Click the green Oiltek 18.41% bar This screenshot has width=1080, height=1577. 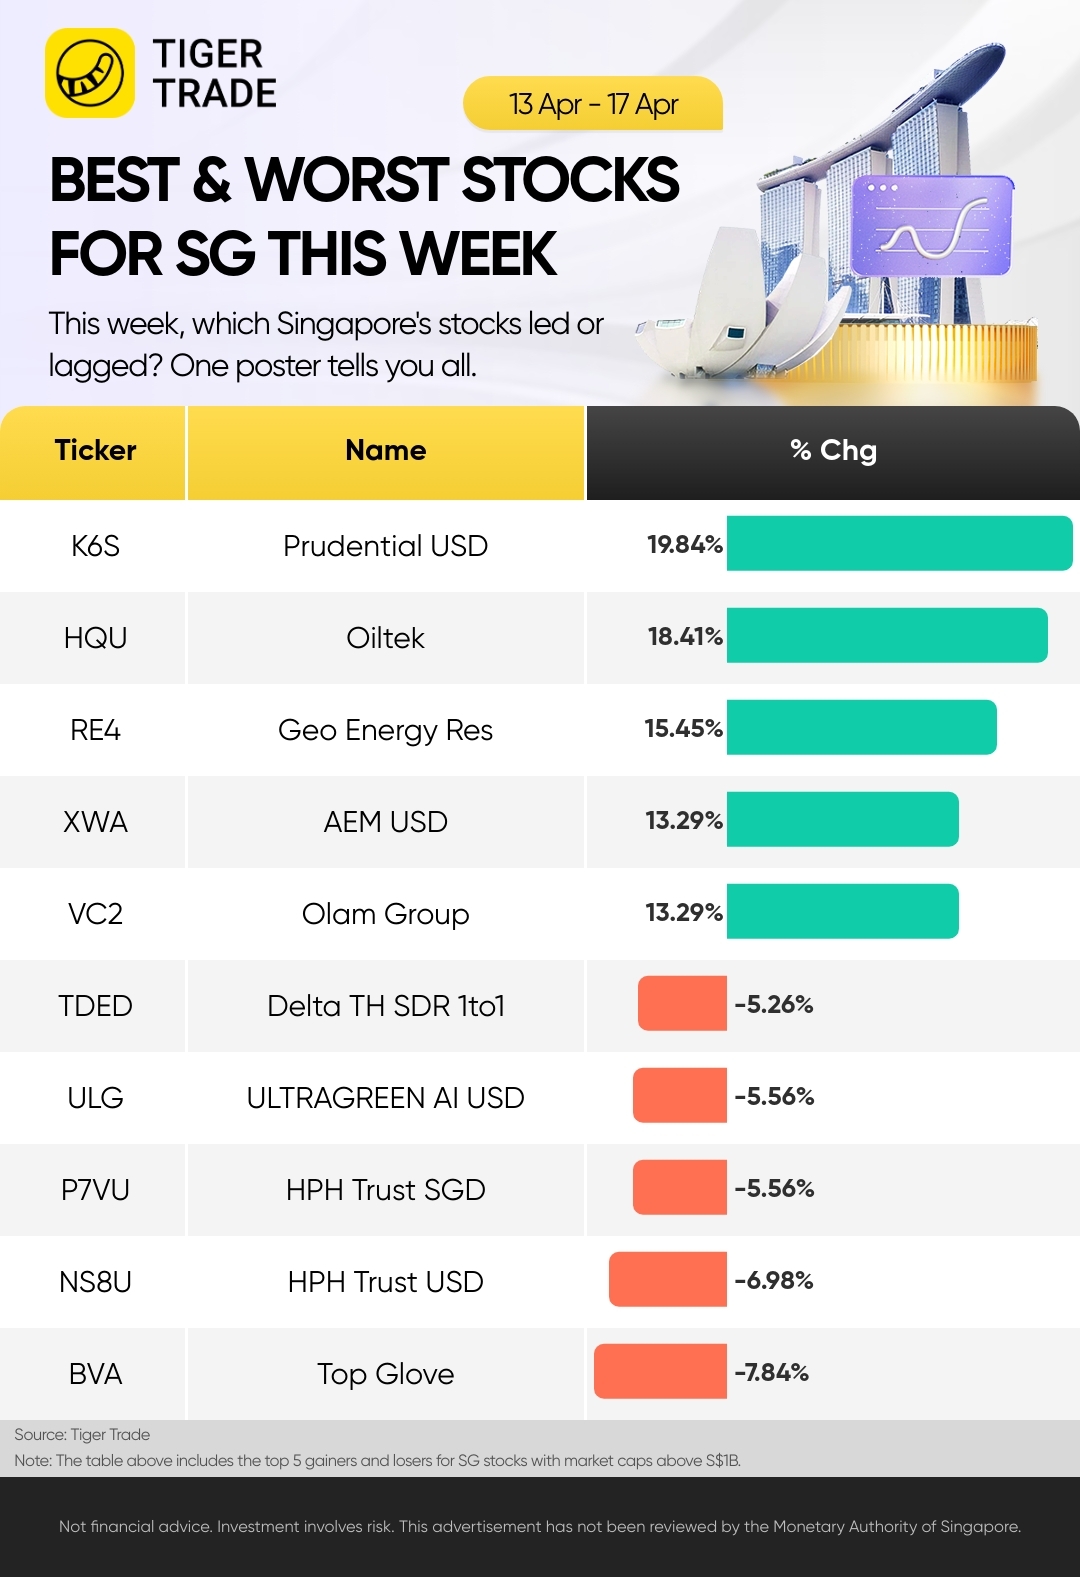(887, 635)
